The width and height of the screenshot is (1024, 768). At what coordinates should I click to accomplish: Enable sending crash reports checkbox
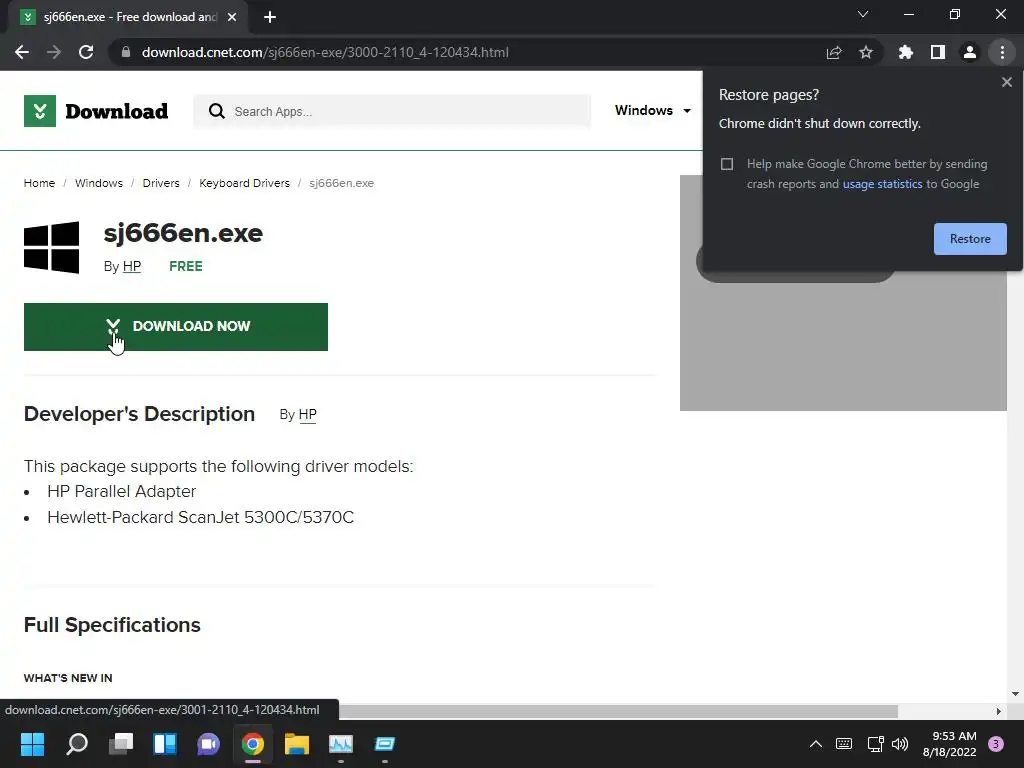[727, 164]
